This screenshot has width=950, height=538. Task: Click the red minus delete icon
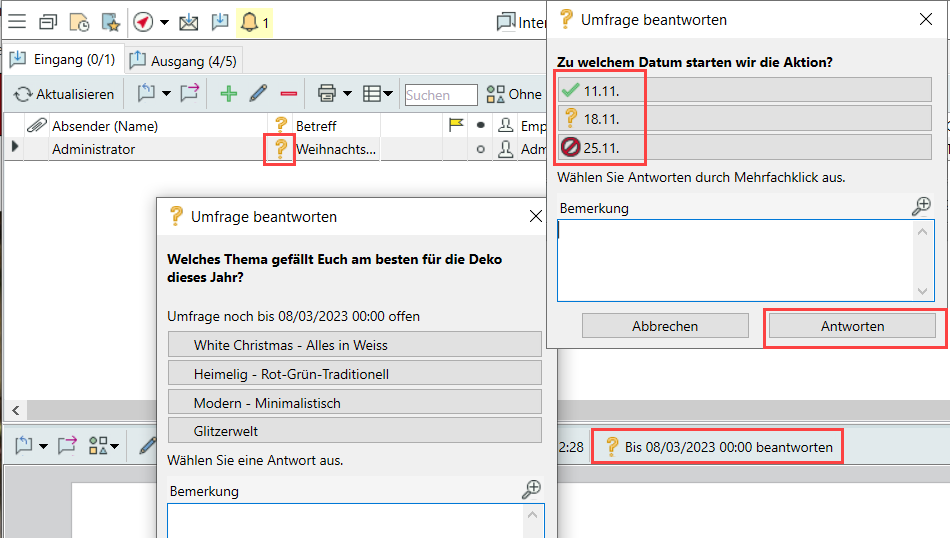(289, 94)
